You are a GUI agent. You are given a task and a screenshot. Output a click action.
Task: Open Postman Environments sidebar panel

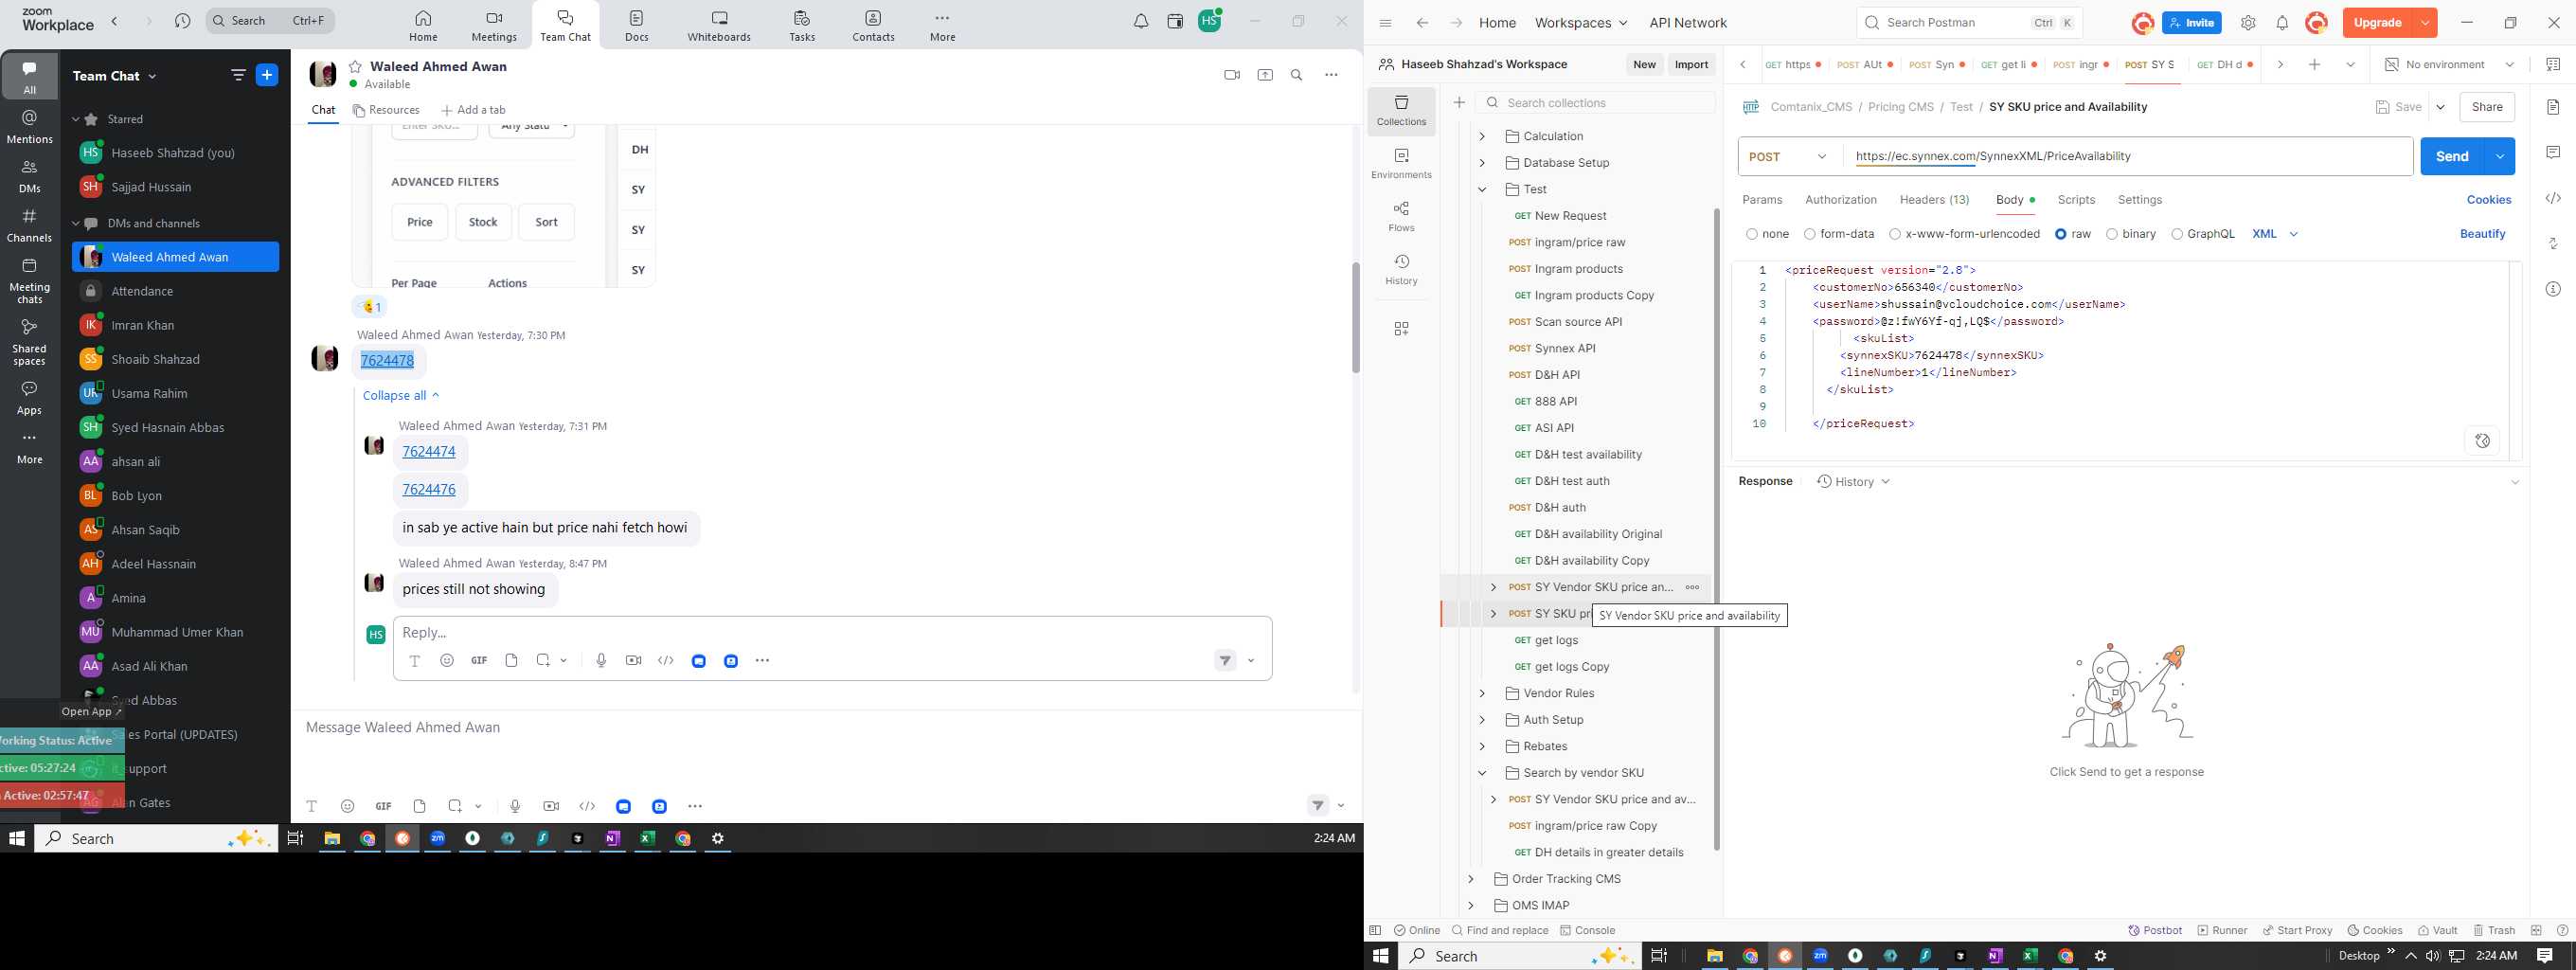tap(1401, 163)
